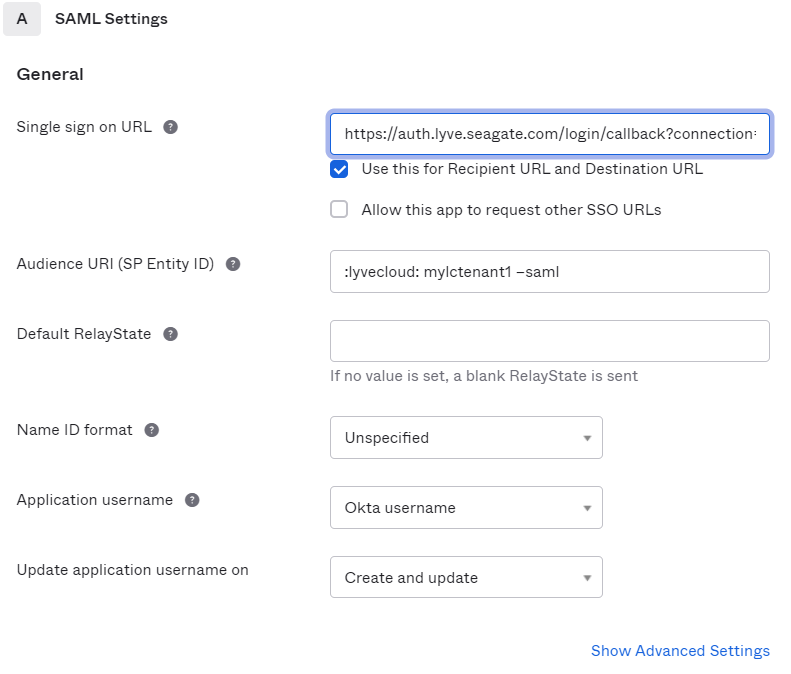Viewport: 791px width, 674px height.
Task: Click into the Single sign on URL field
Action: point(549,134)
